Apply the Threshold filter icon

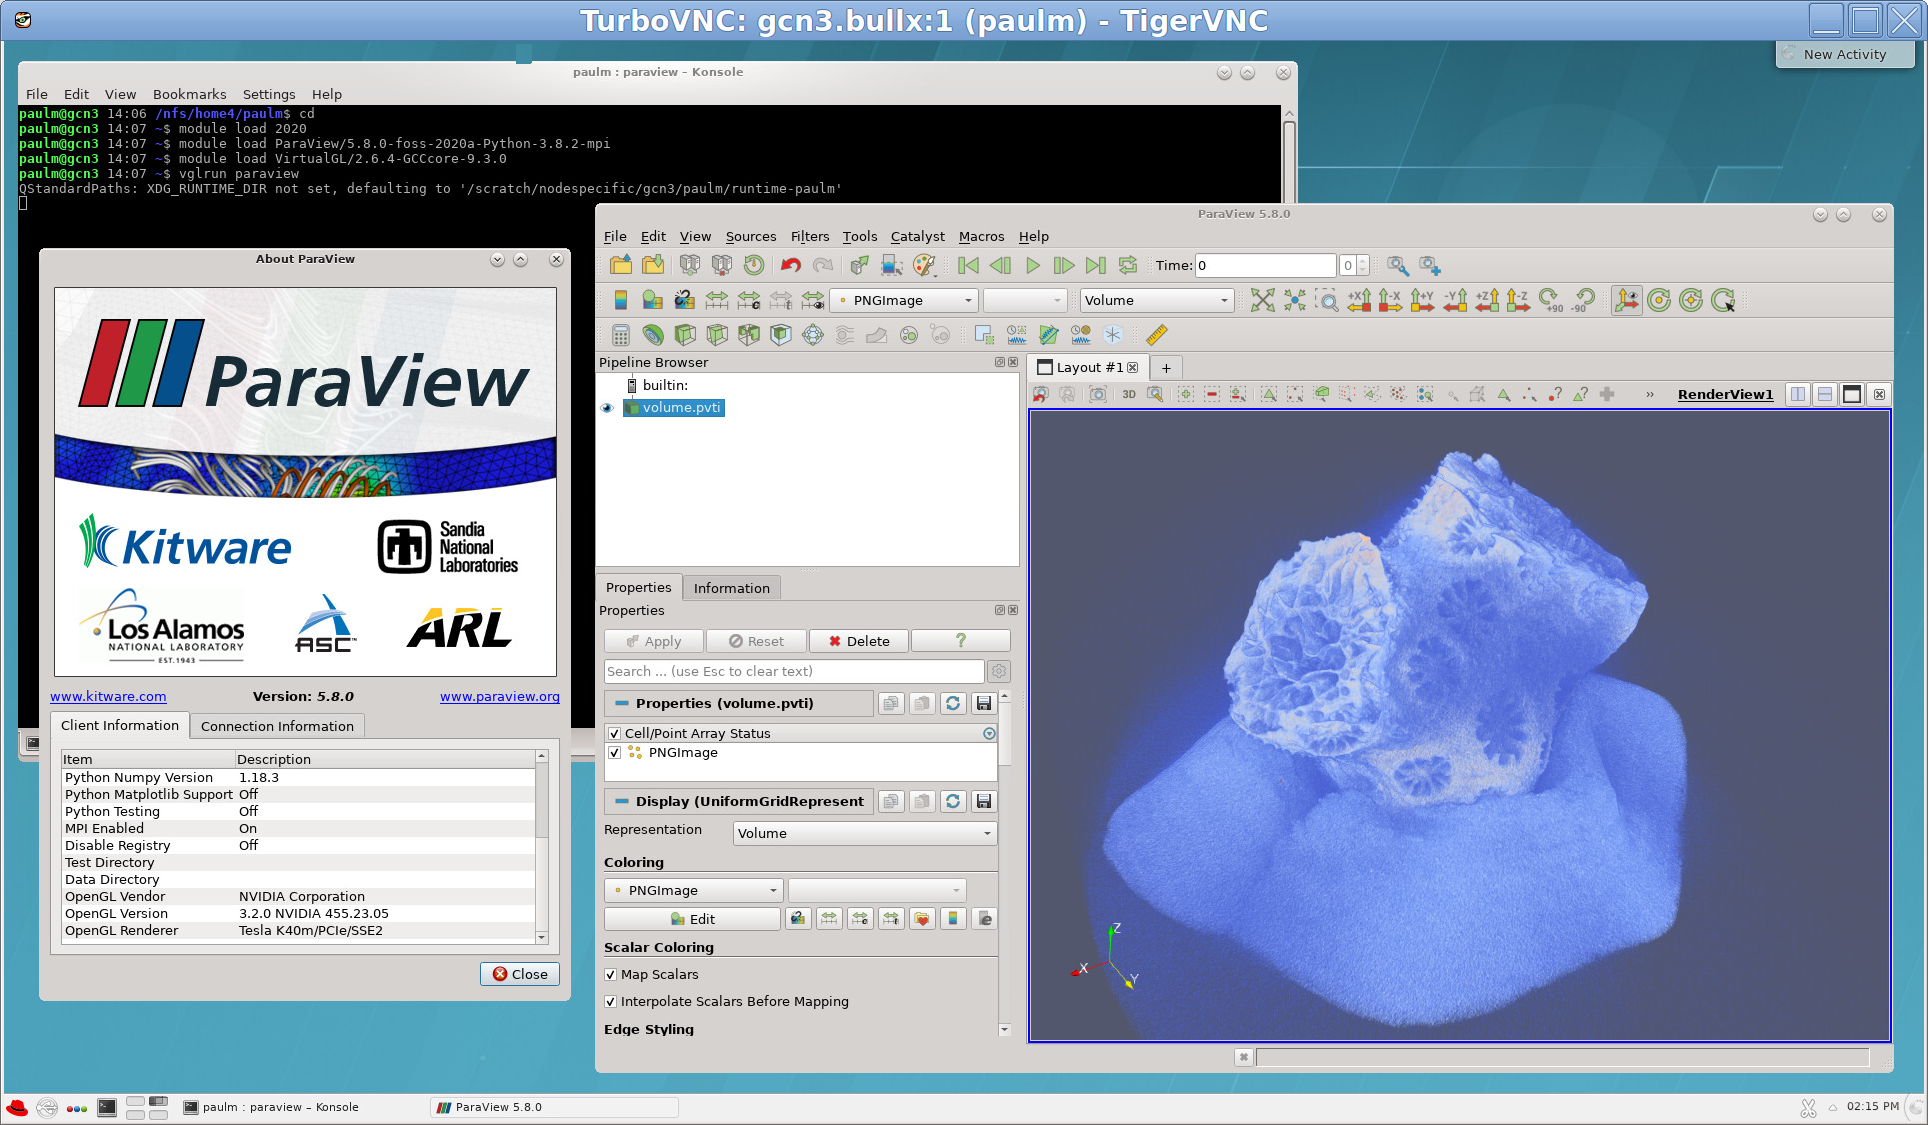tap(749, 335)
